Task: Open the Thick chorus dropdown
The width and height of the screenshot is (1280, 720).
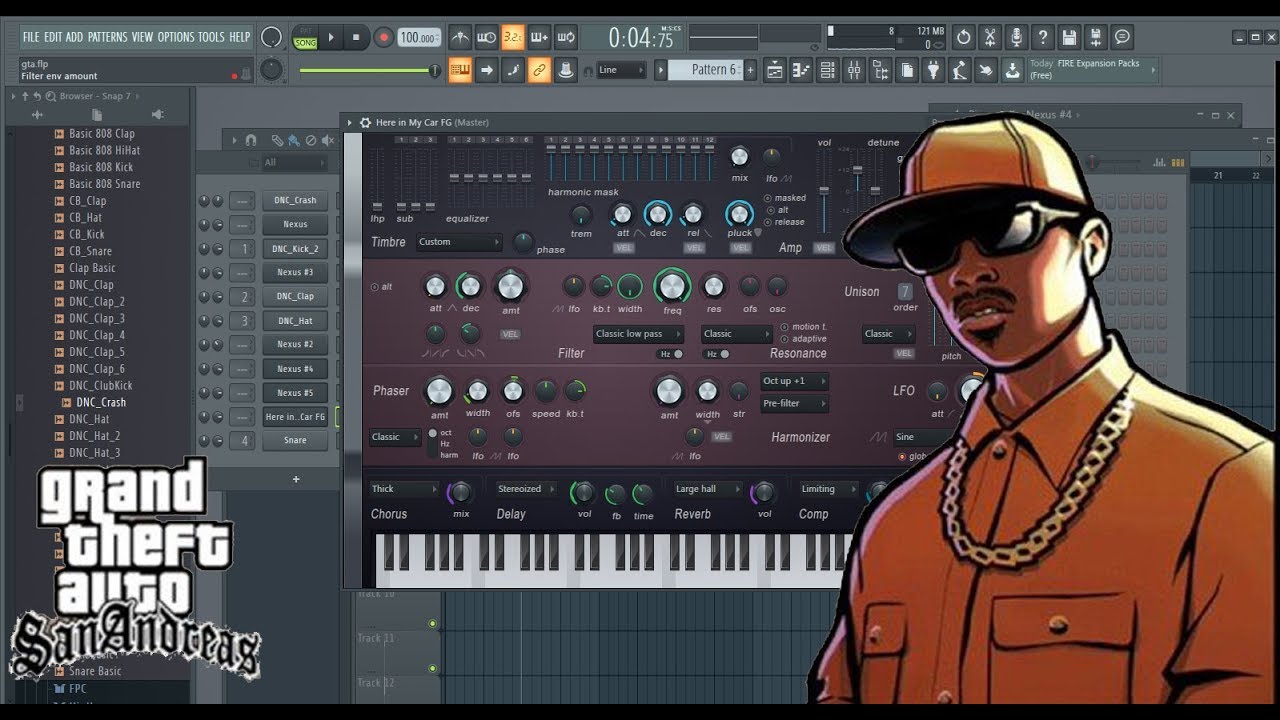Action: (x=404, y=489)
